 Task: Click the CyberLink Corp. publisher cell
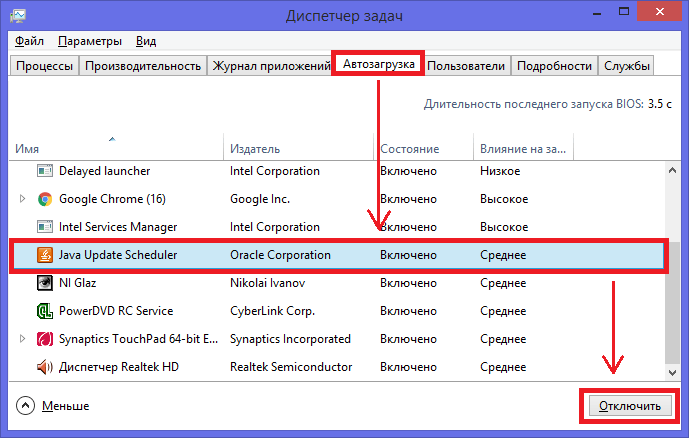pos(272,311)
